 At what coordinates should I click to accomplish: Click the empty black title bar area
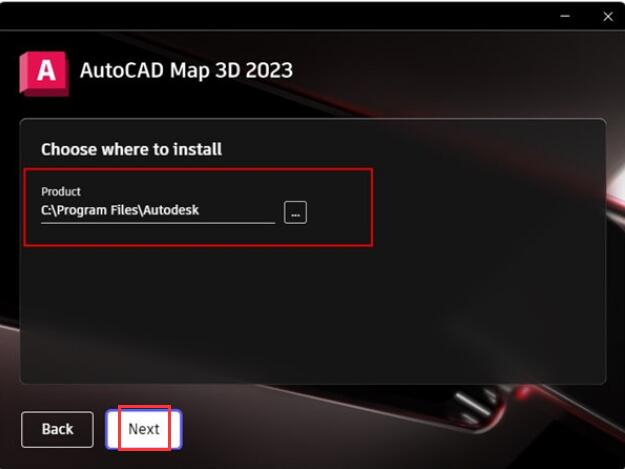point(279,16)
